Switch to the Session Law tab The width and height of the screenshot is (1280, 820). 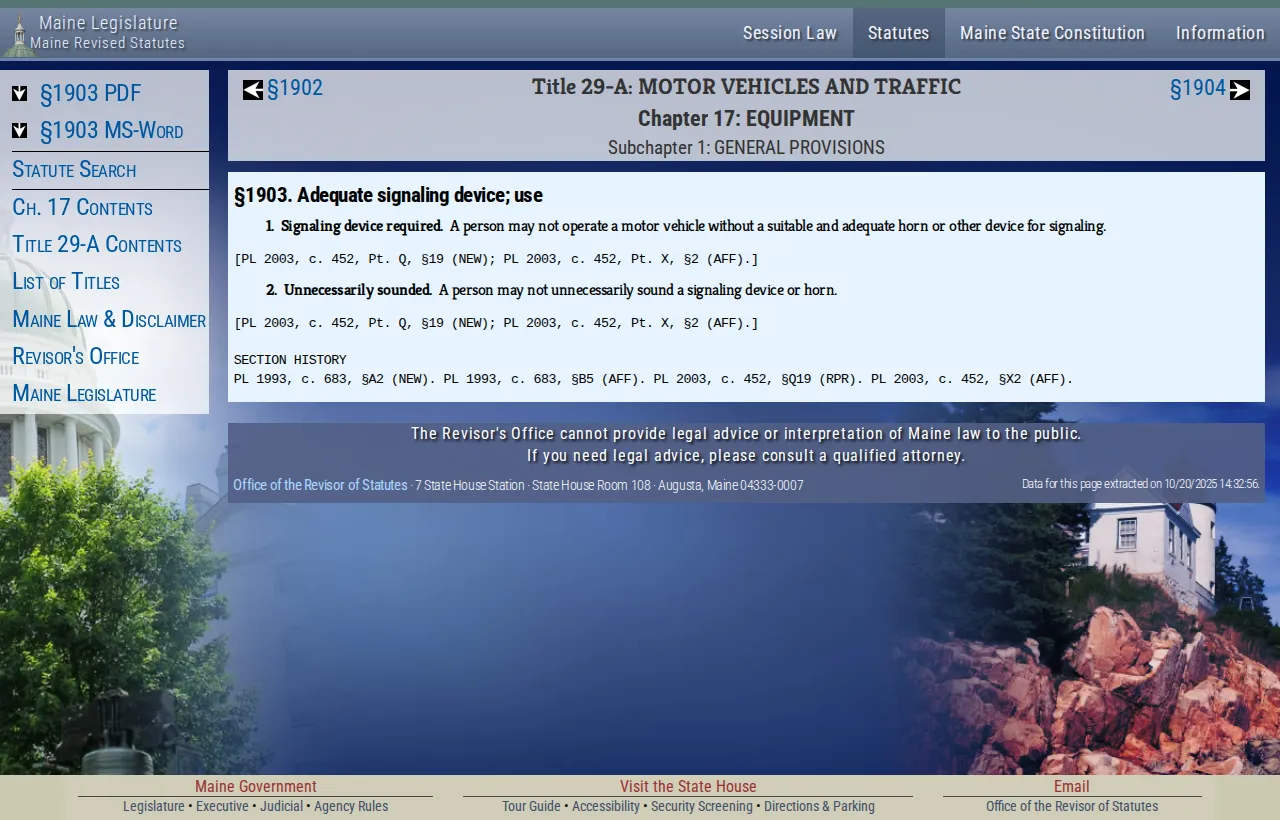pyautogui.click(x=790, y=33)
